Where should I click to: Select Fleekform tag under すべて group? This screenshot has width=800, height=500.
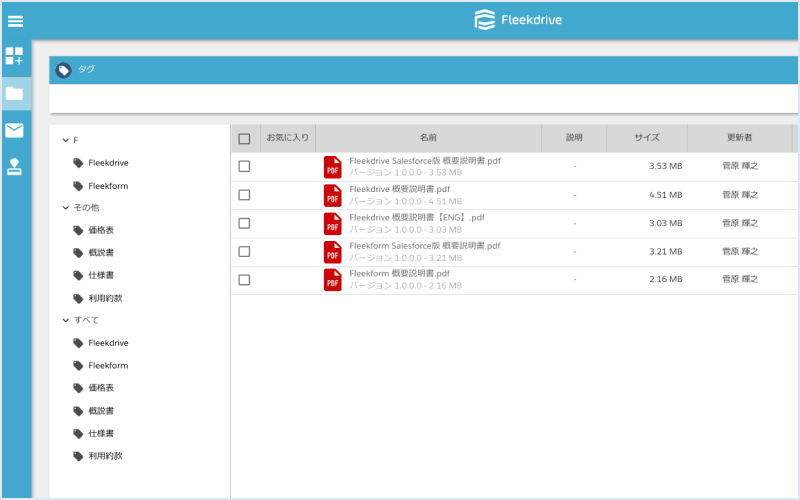point(101,365)
